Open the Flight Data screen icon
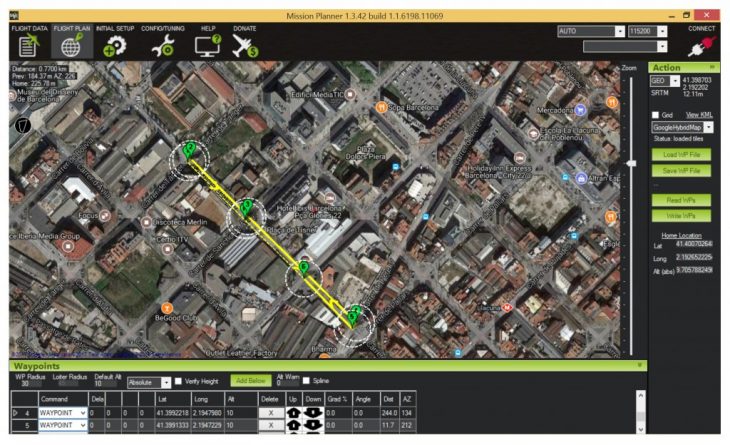Viewport: 730px width, 445px height. click(28, 44)
